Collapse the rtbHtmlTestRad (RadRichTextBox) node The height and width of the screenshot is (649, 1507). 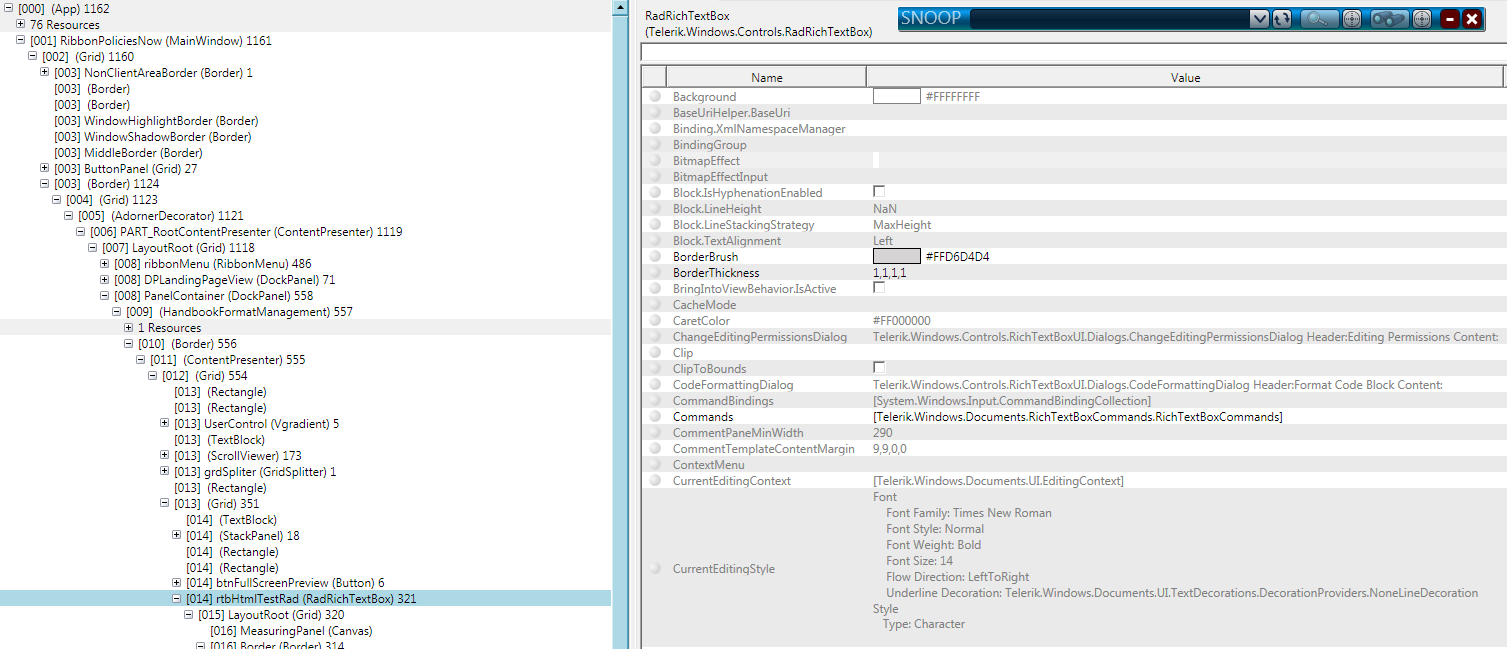pyautogui.click(x=177, y=599)
